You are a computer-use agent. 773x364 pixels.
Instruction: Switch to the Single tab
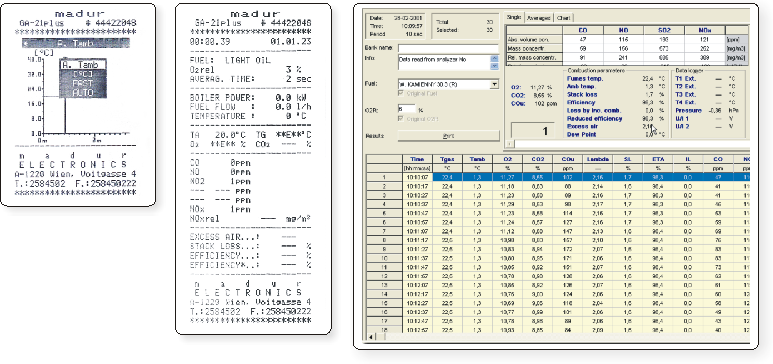pyautogui.click(x=514, y=18)
